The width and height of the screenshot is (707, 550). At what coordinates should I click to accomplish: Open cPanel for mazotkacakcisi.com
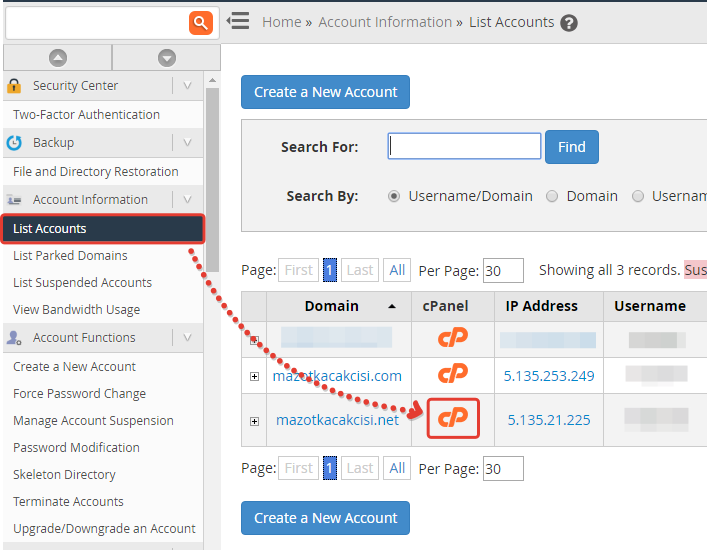pyautogui.click(x=453, y=375)
